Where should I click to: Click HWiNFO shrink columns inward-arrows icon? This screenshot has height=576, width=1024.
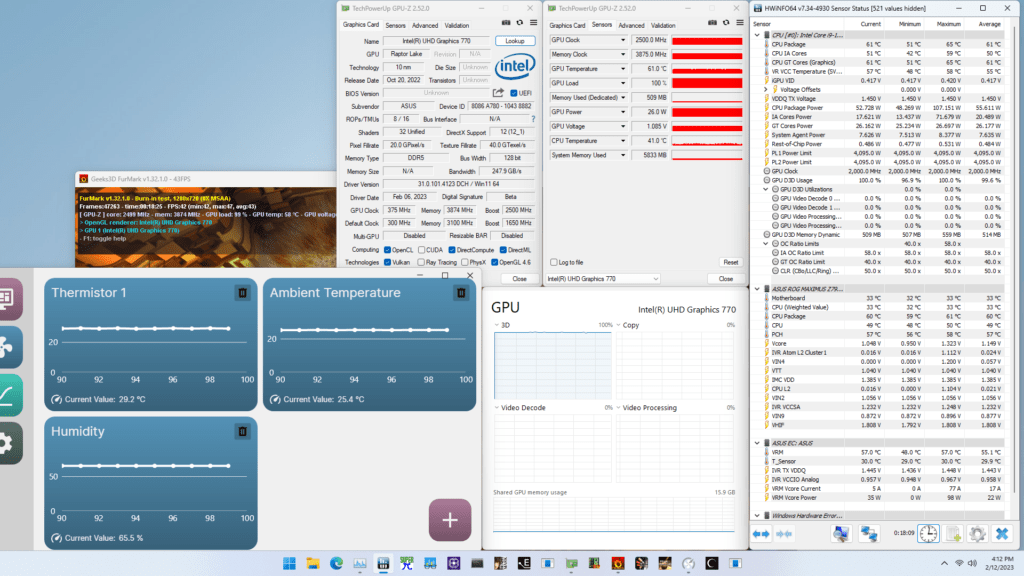[x=784, y=534]
